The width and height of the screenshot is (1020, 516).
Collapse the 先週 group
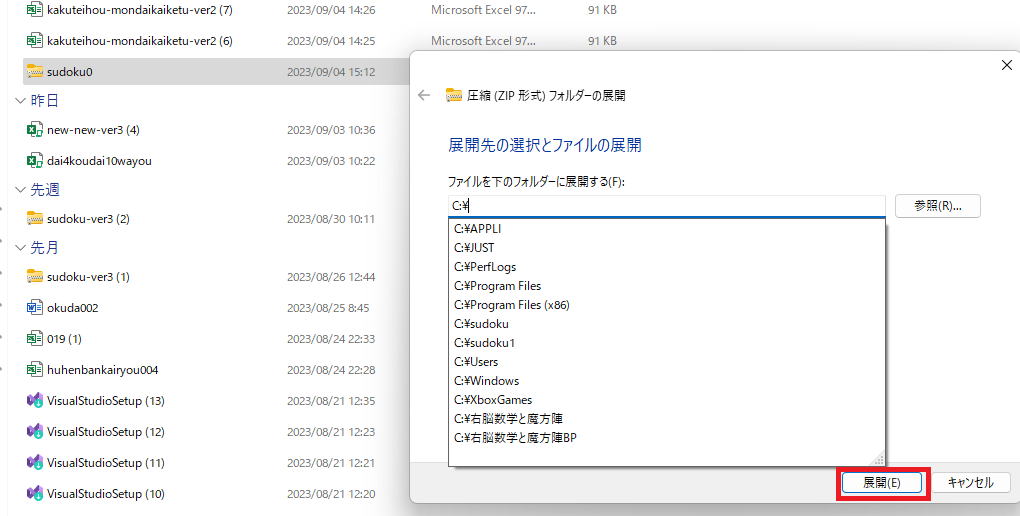click(20, 190)
